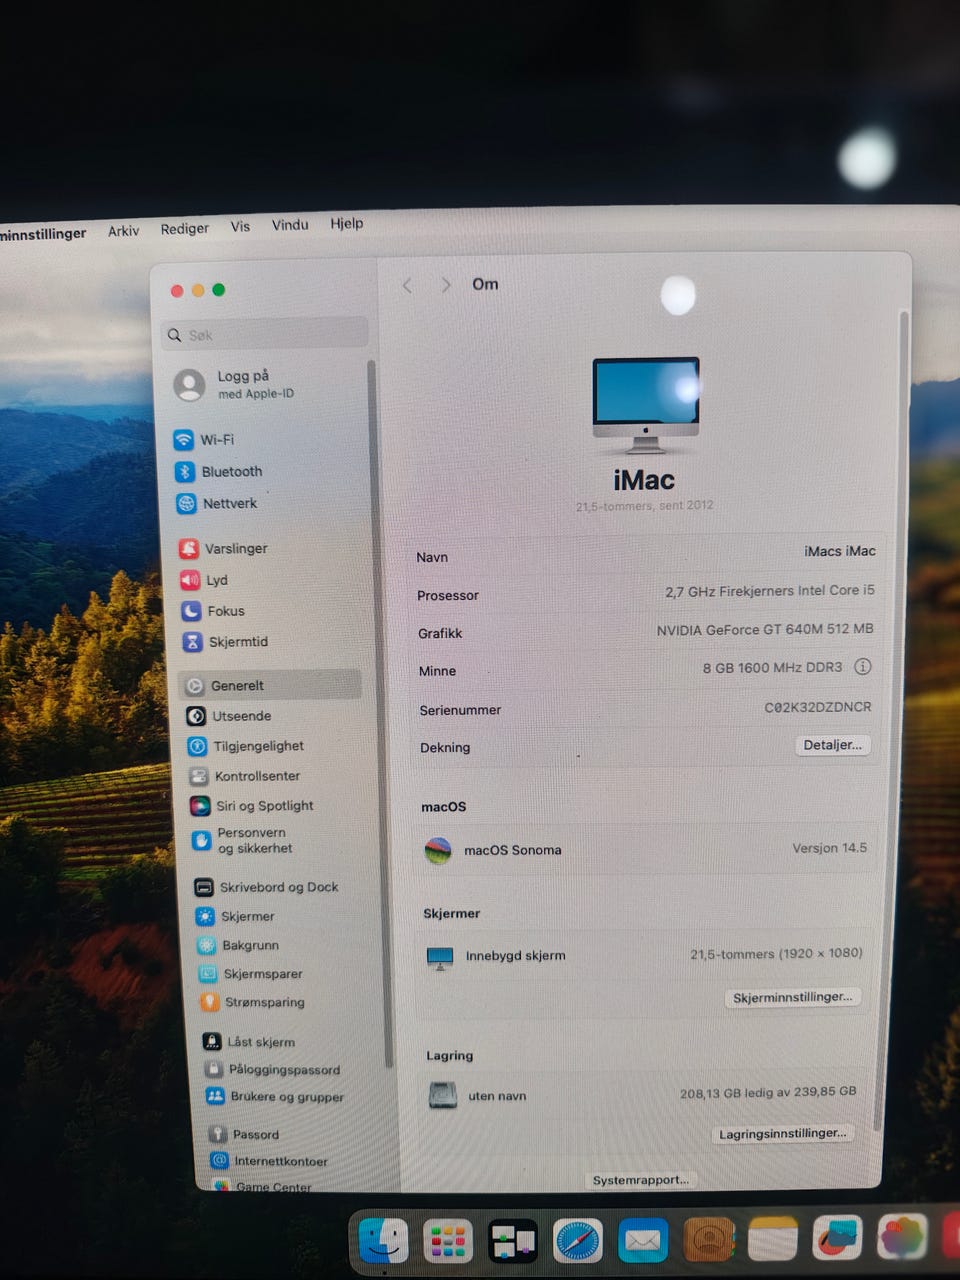
Task: Click the memory info circle icon
Action: pos(862,666)
